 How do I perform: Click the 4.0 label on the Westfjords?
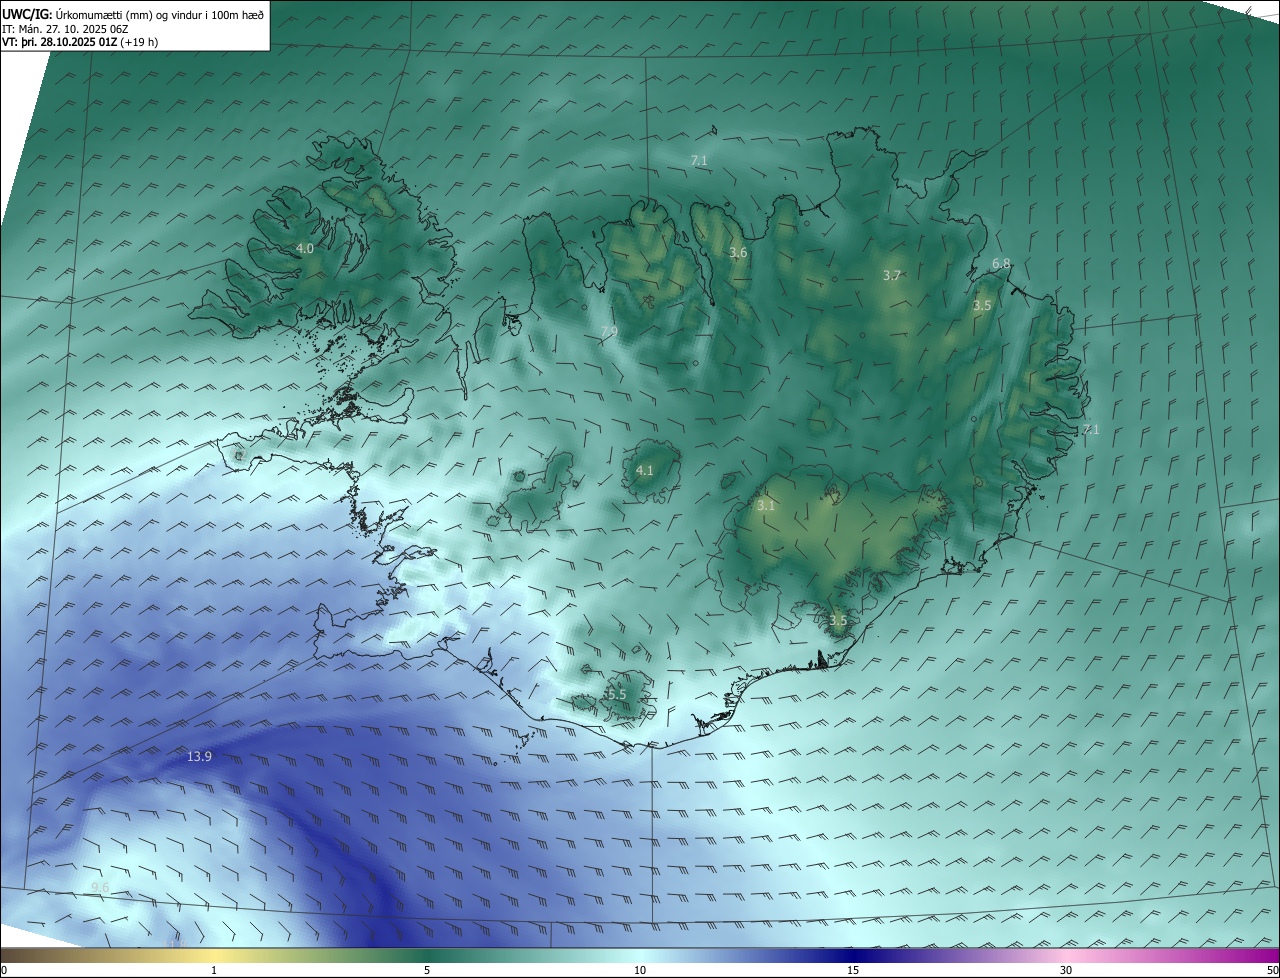coord(305,248)
